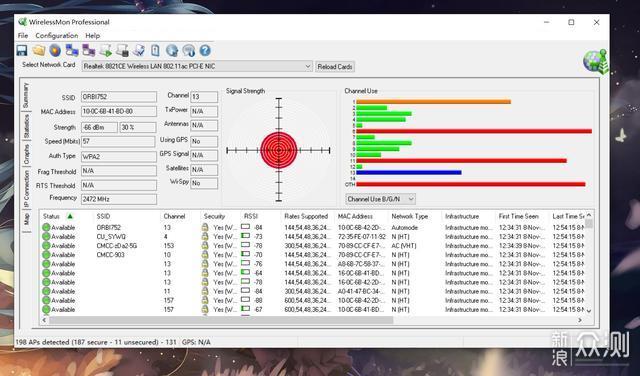This screenshot has height=376, width=640.
Task: Click the blue connected computers icon
Action: [x=72, y=51]
